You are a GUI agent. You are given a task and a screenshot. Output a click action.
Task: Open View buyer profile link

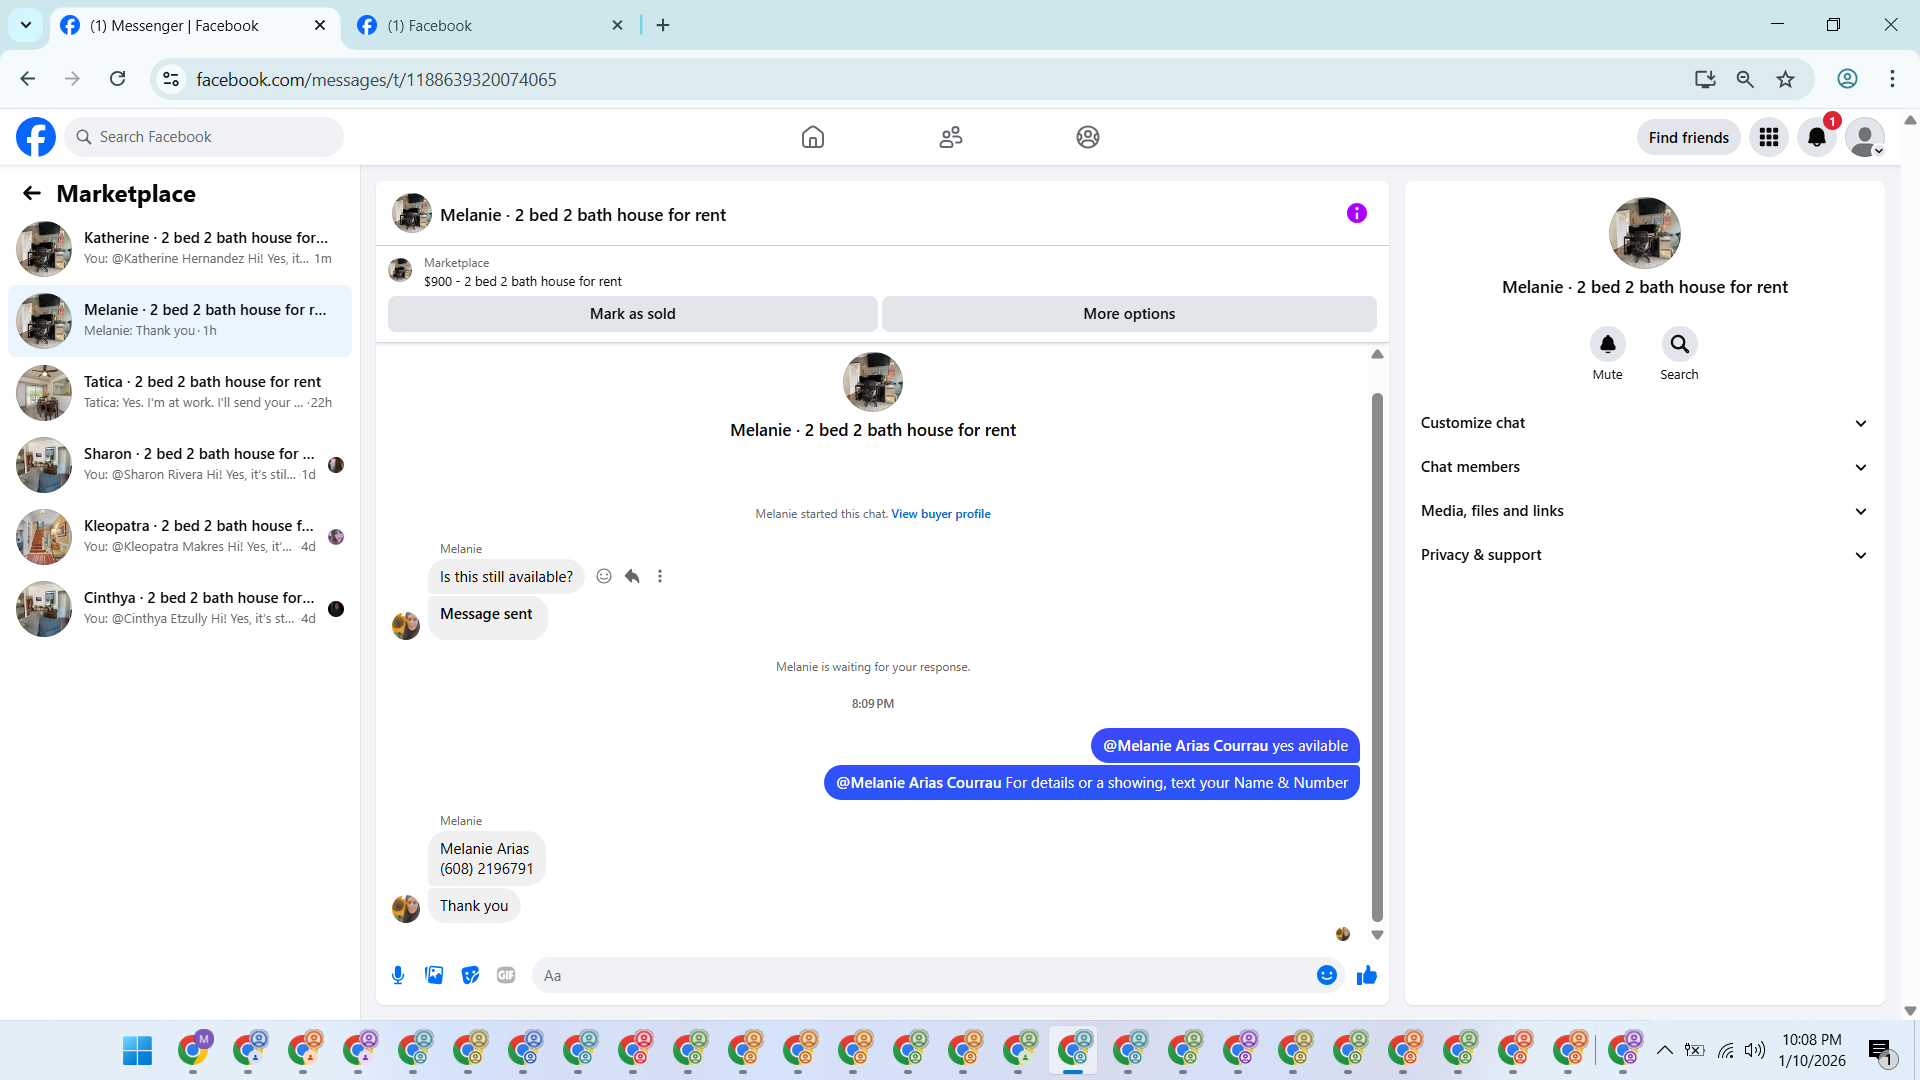pyautogui.click(x=940, y=514)
